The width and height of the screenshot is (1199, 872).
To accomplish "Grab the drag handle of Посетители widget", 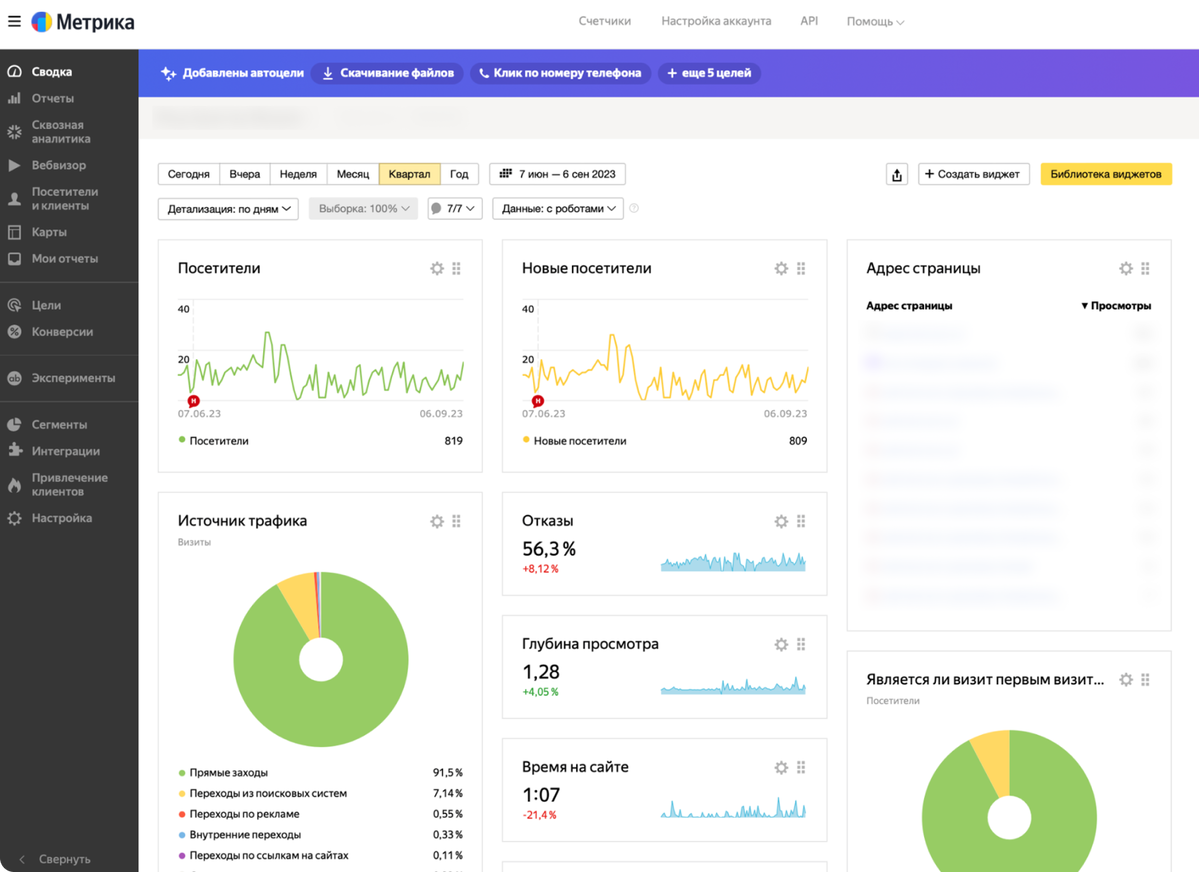I will [x=457, y=268].
